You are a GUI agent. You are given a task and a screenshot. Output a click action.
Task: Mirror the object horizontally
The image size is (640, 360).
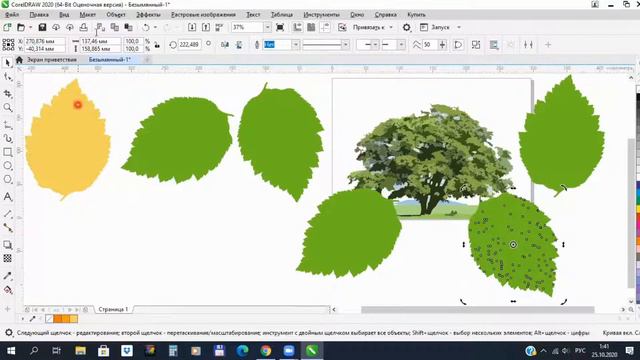coord(225,45)
